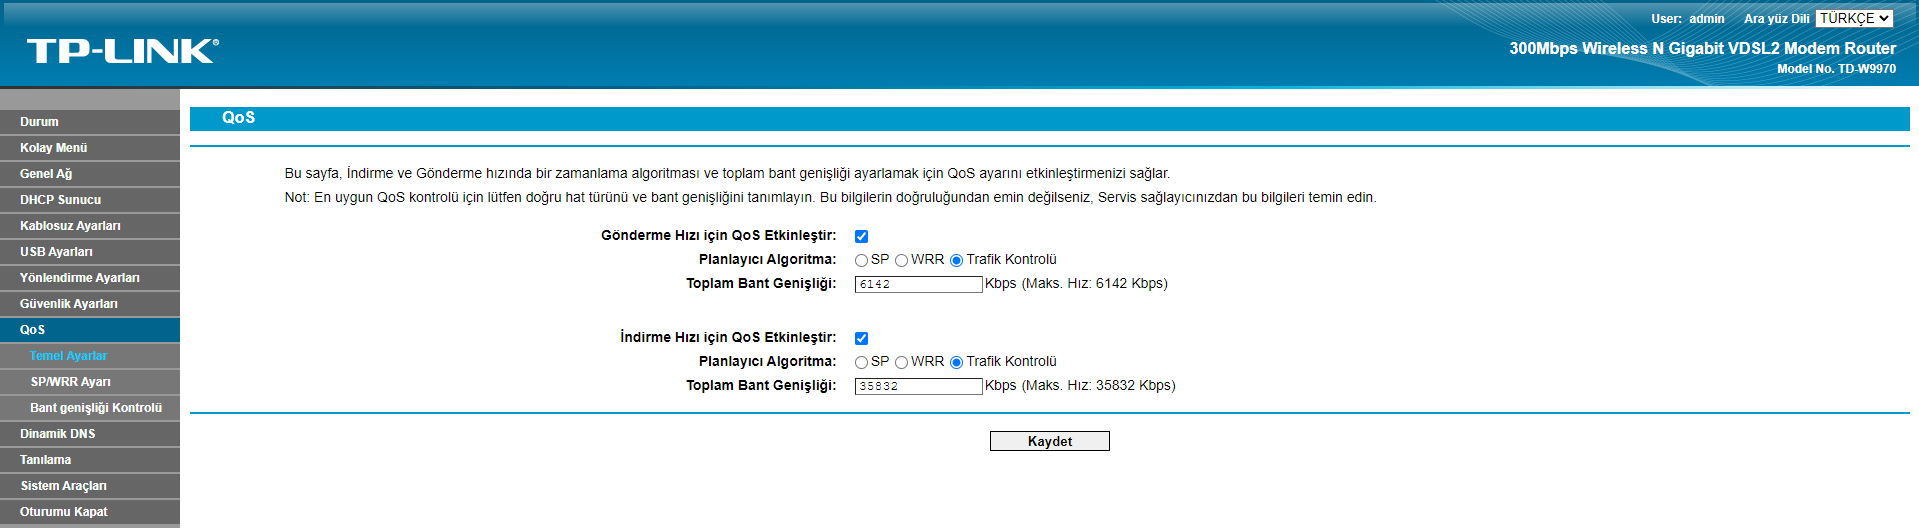Select Trafik Kontrolü for upload scheduler

pos(956,260)
